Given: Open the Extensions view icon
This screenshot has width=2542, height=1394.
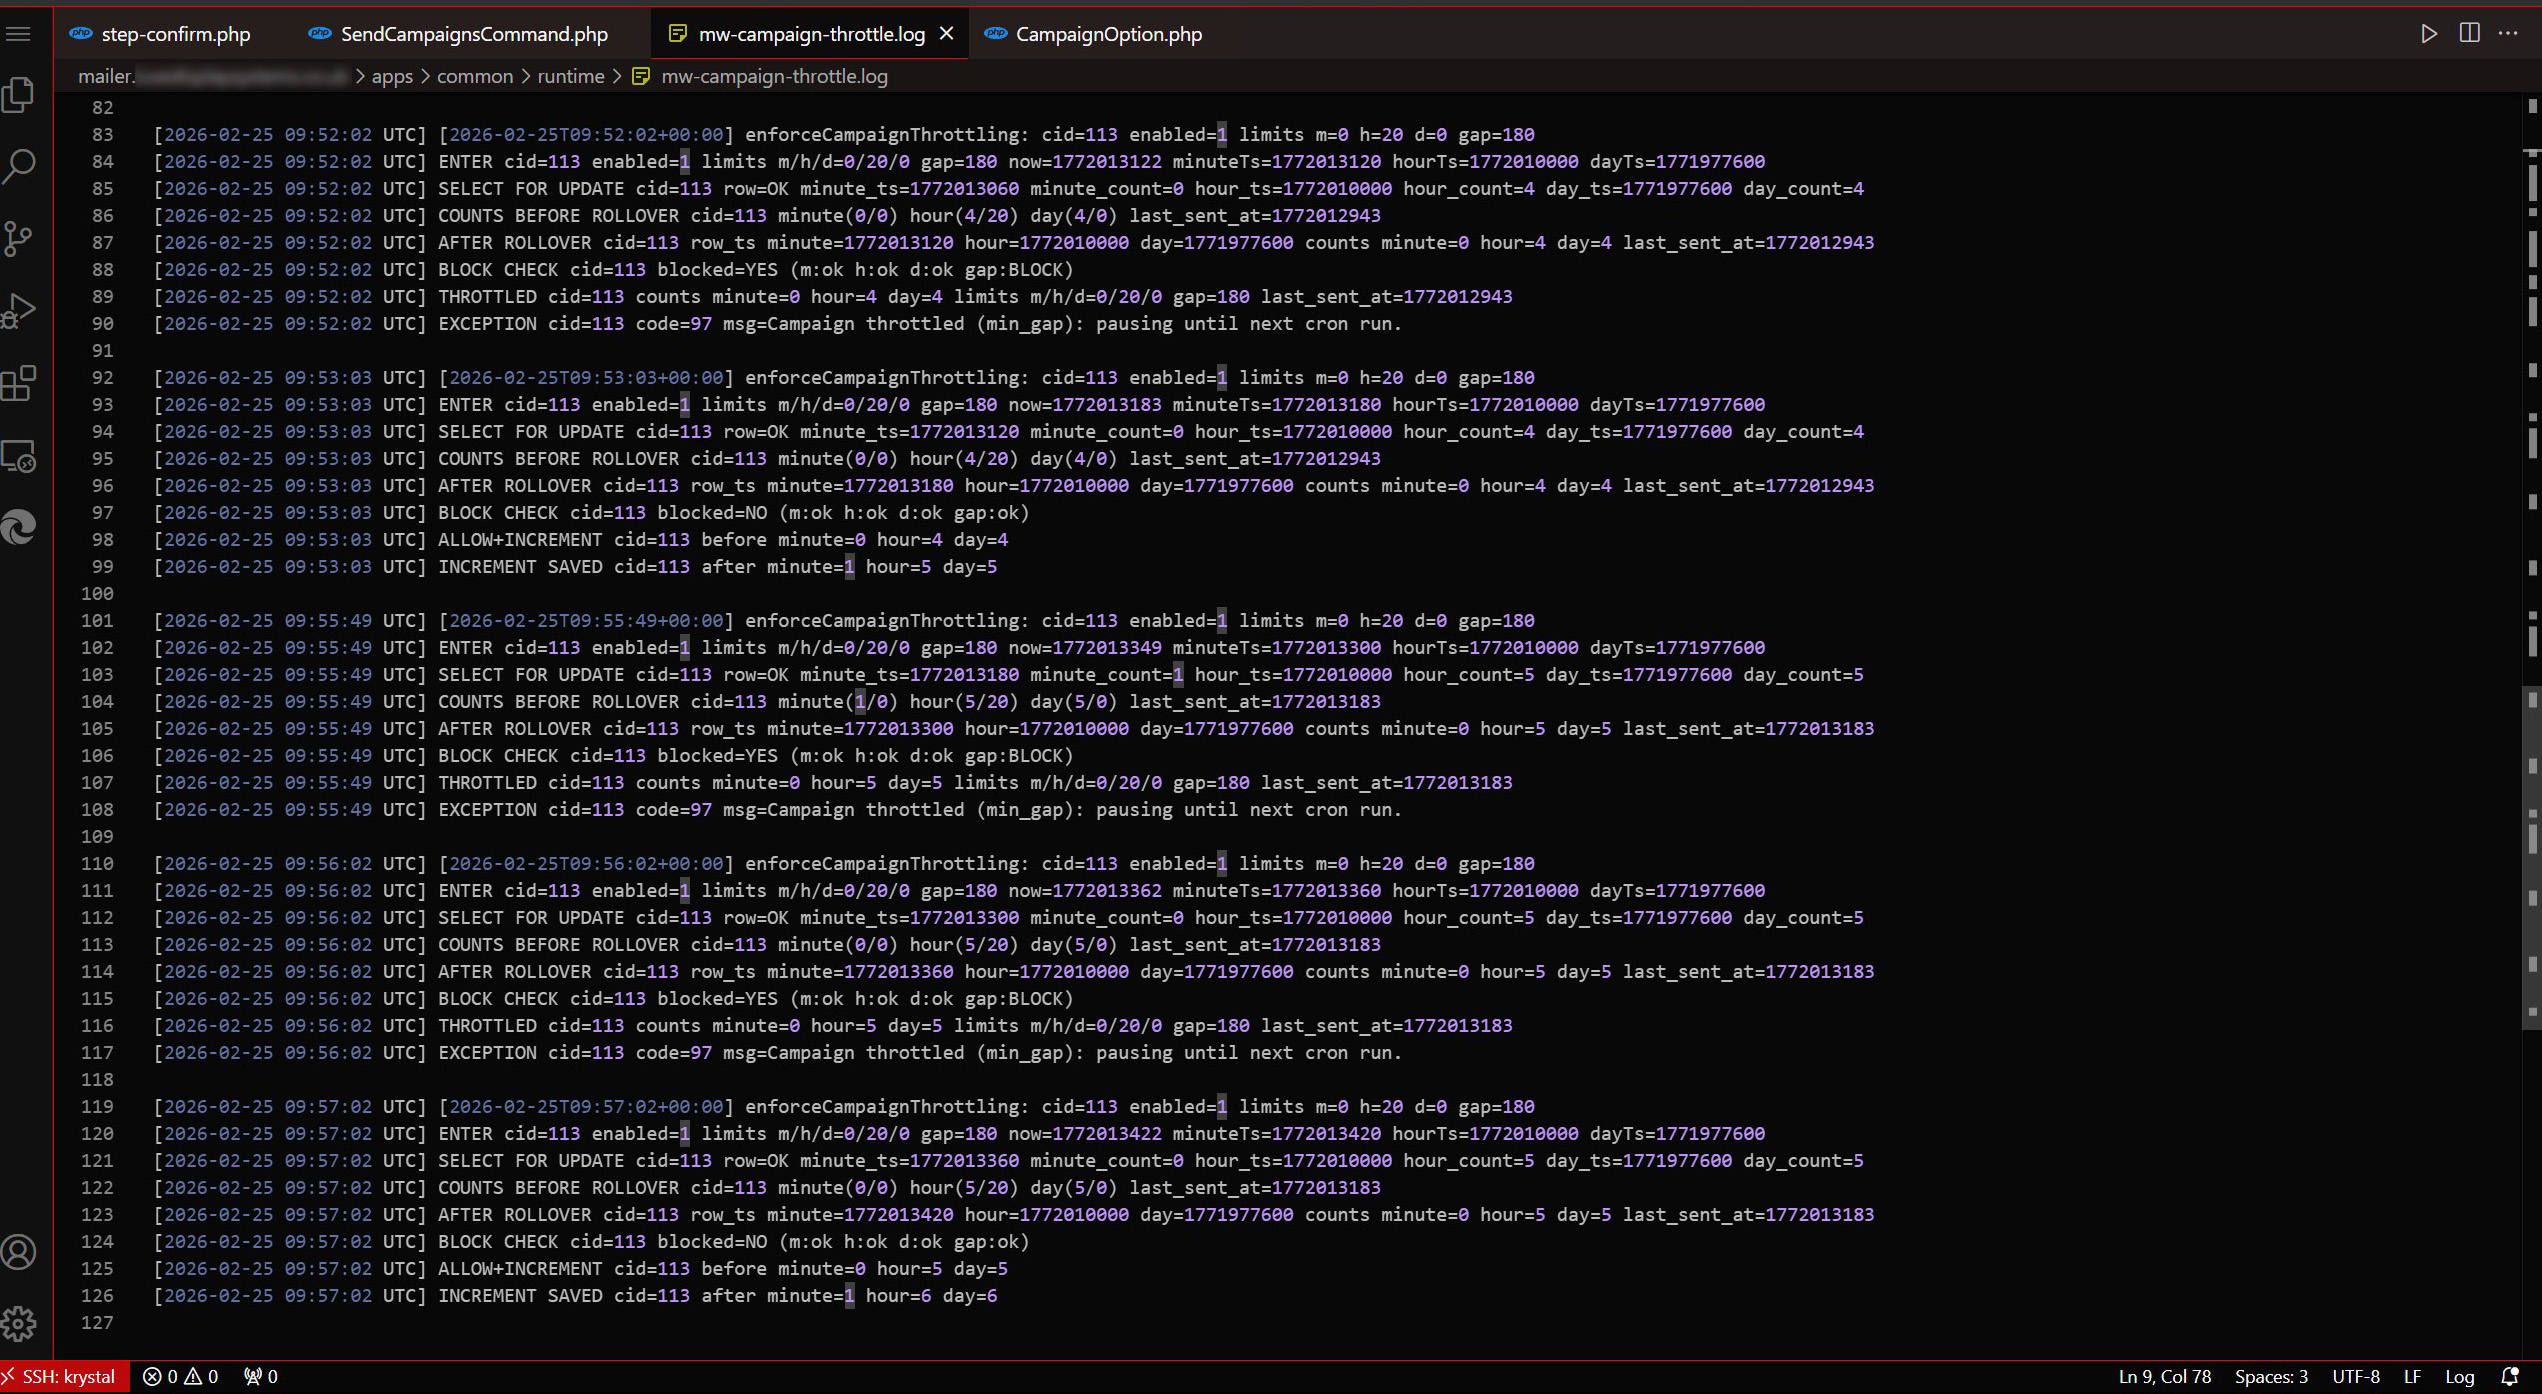Looking at the screenshot, I should [19, 383].
